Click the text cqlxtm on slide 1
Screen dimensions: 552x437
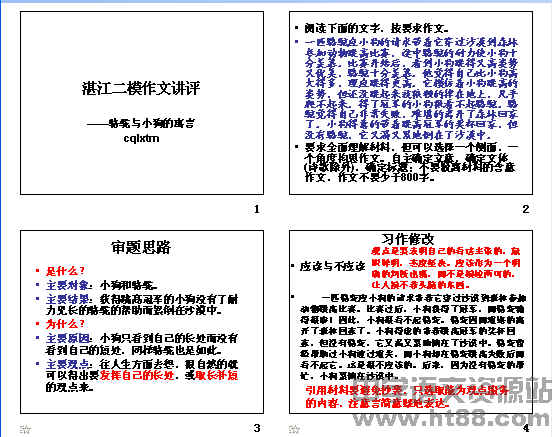pyautogui.click(x=142, y=138)
